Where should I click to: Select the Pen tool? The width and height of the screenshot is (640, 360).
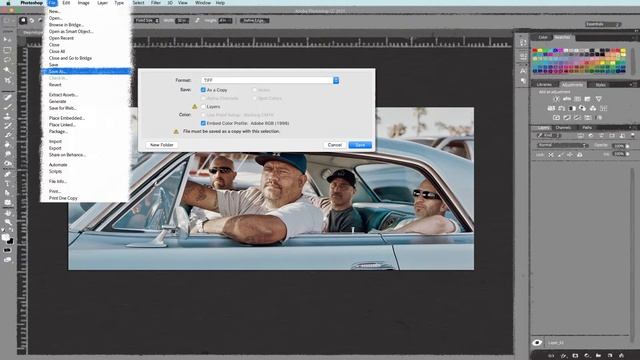coord(7,174)
